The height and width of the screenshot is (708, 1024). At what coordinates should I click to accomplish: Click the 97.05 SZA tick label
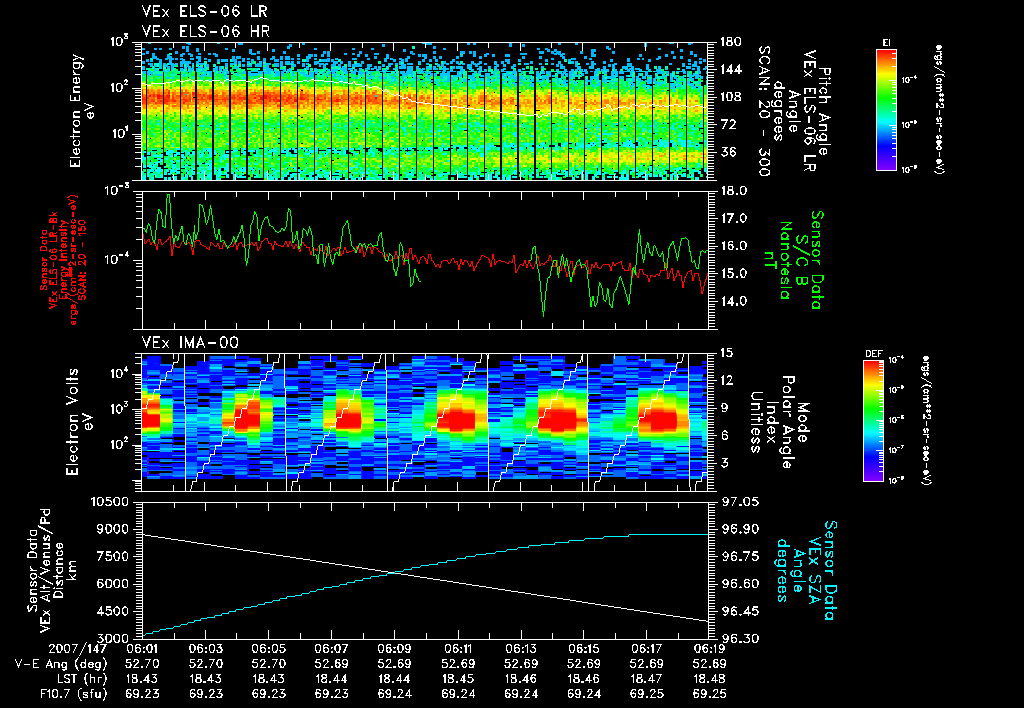(x=739, y=502)
